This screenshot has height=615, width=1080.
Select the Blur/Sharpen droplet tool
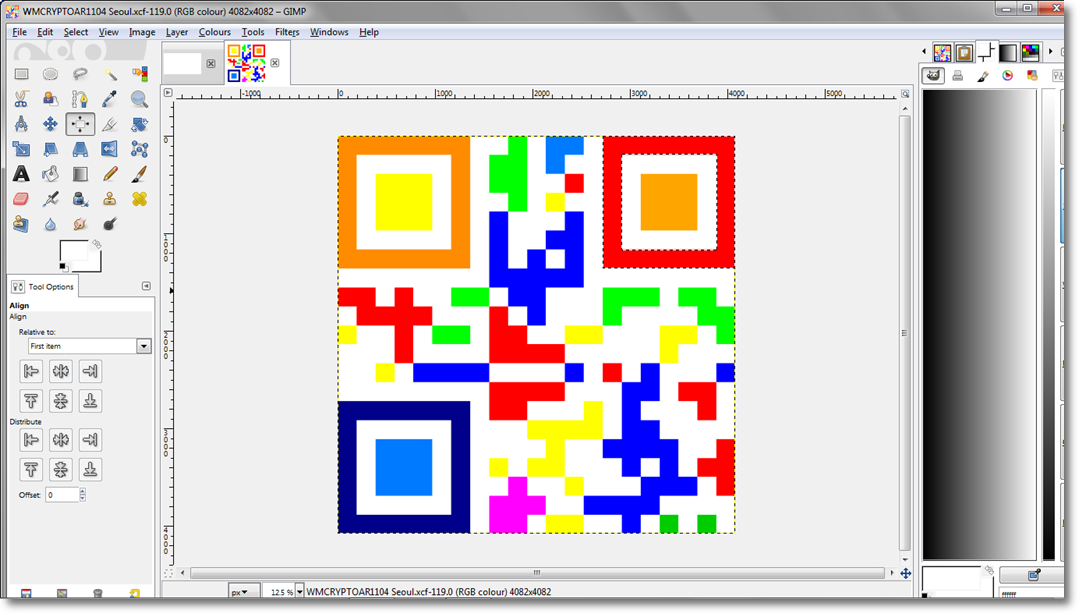point(50,224)
